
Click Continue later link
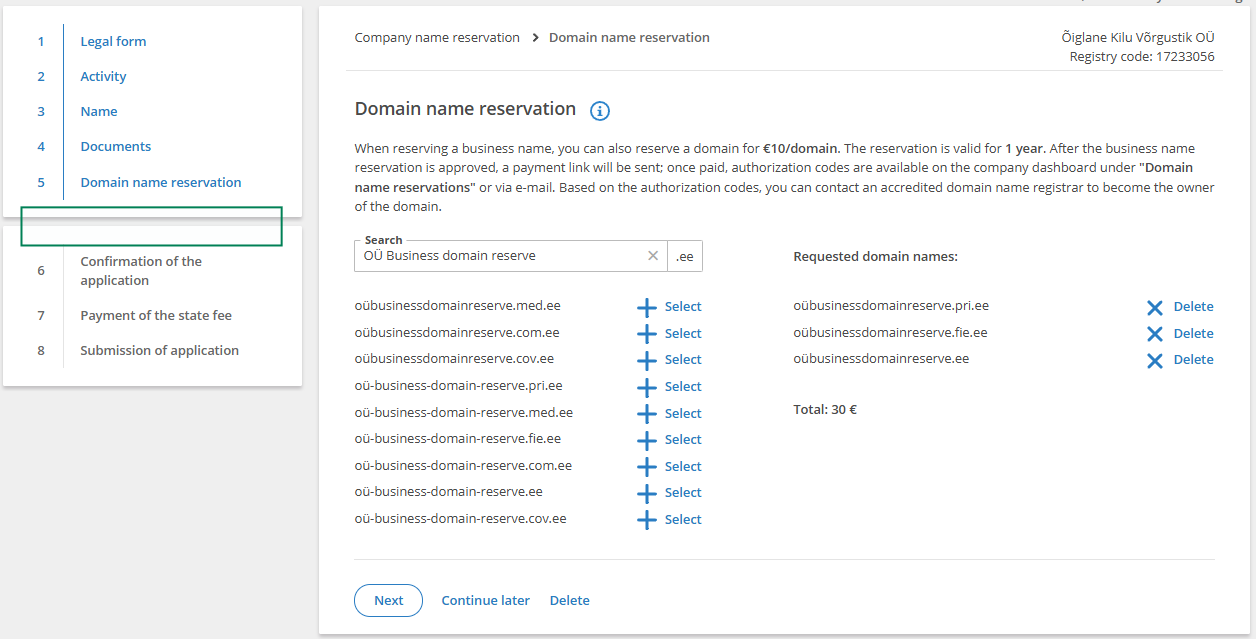(486, 601)
